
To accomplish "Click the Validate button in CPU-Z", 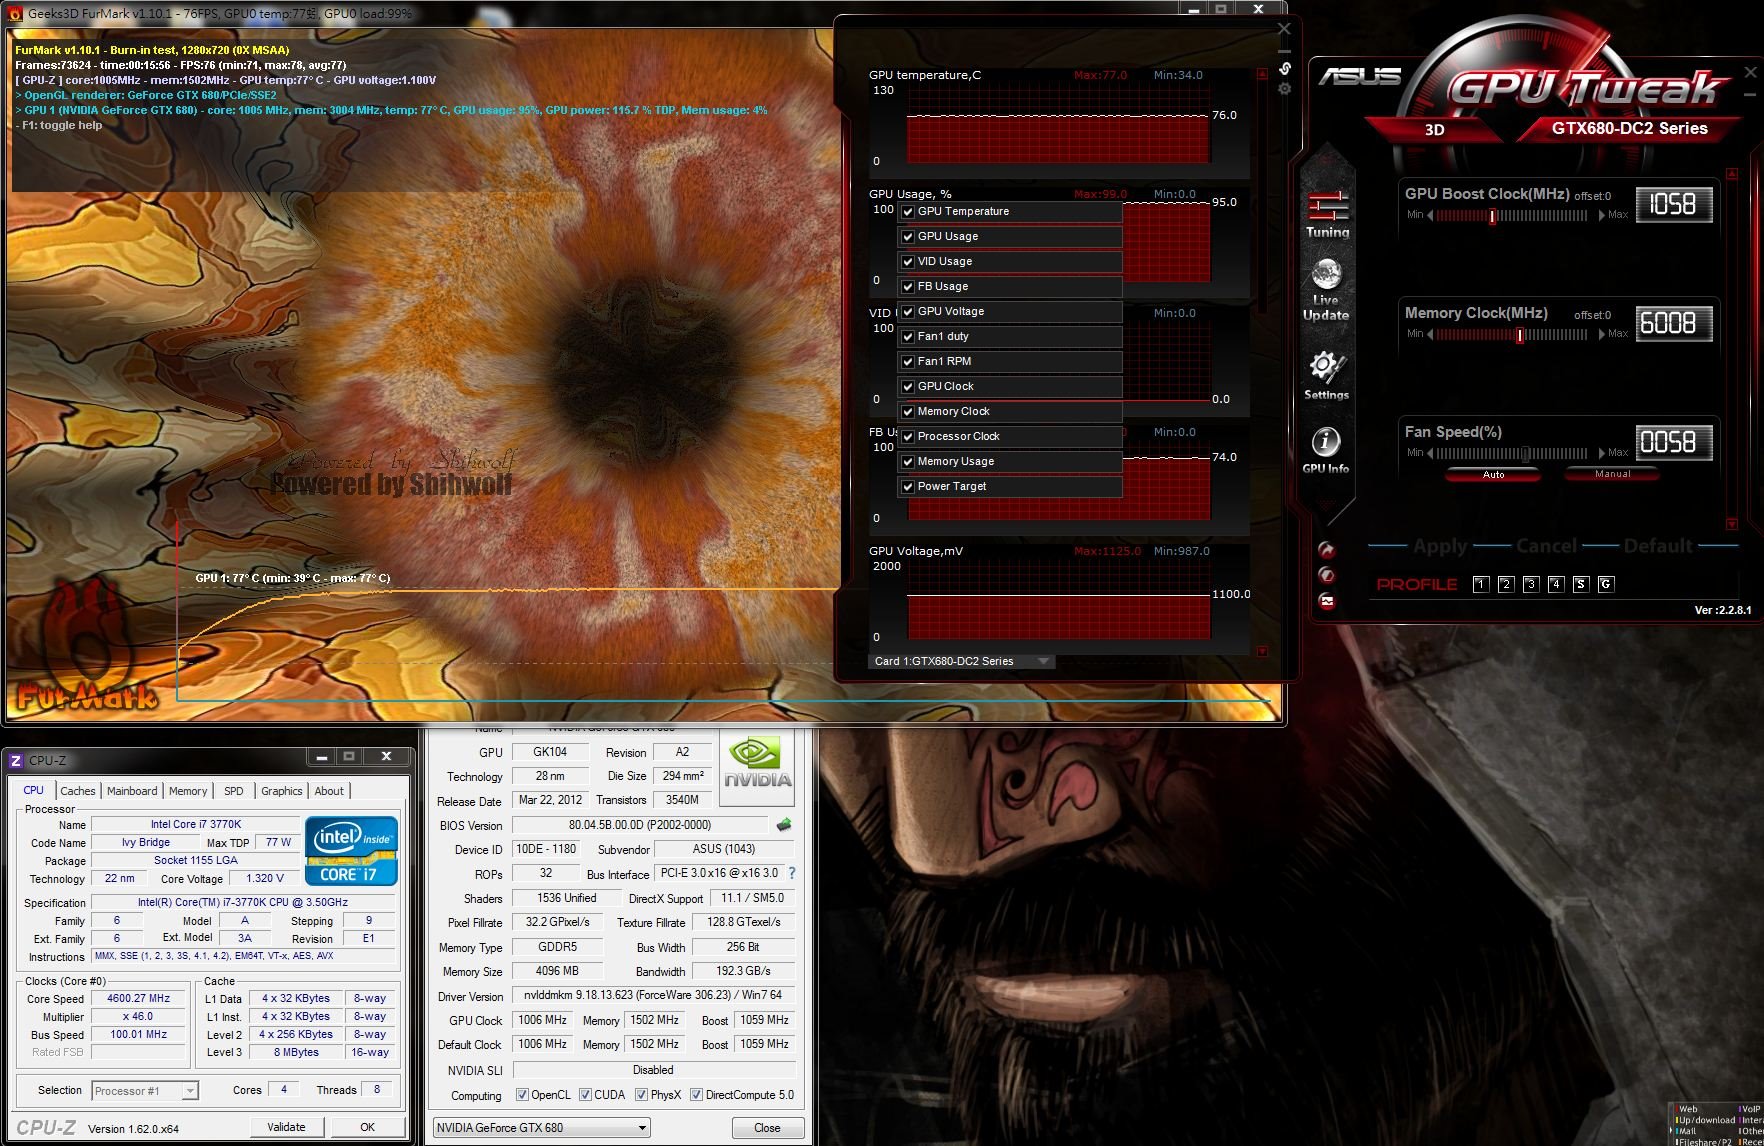I will (x=286, y=1127).
